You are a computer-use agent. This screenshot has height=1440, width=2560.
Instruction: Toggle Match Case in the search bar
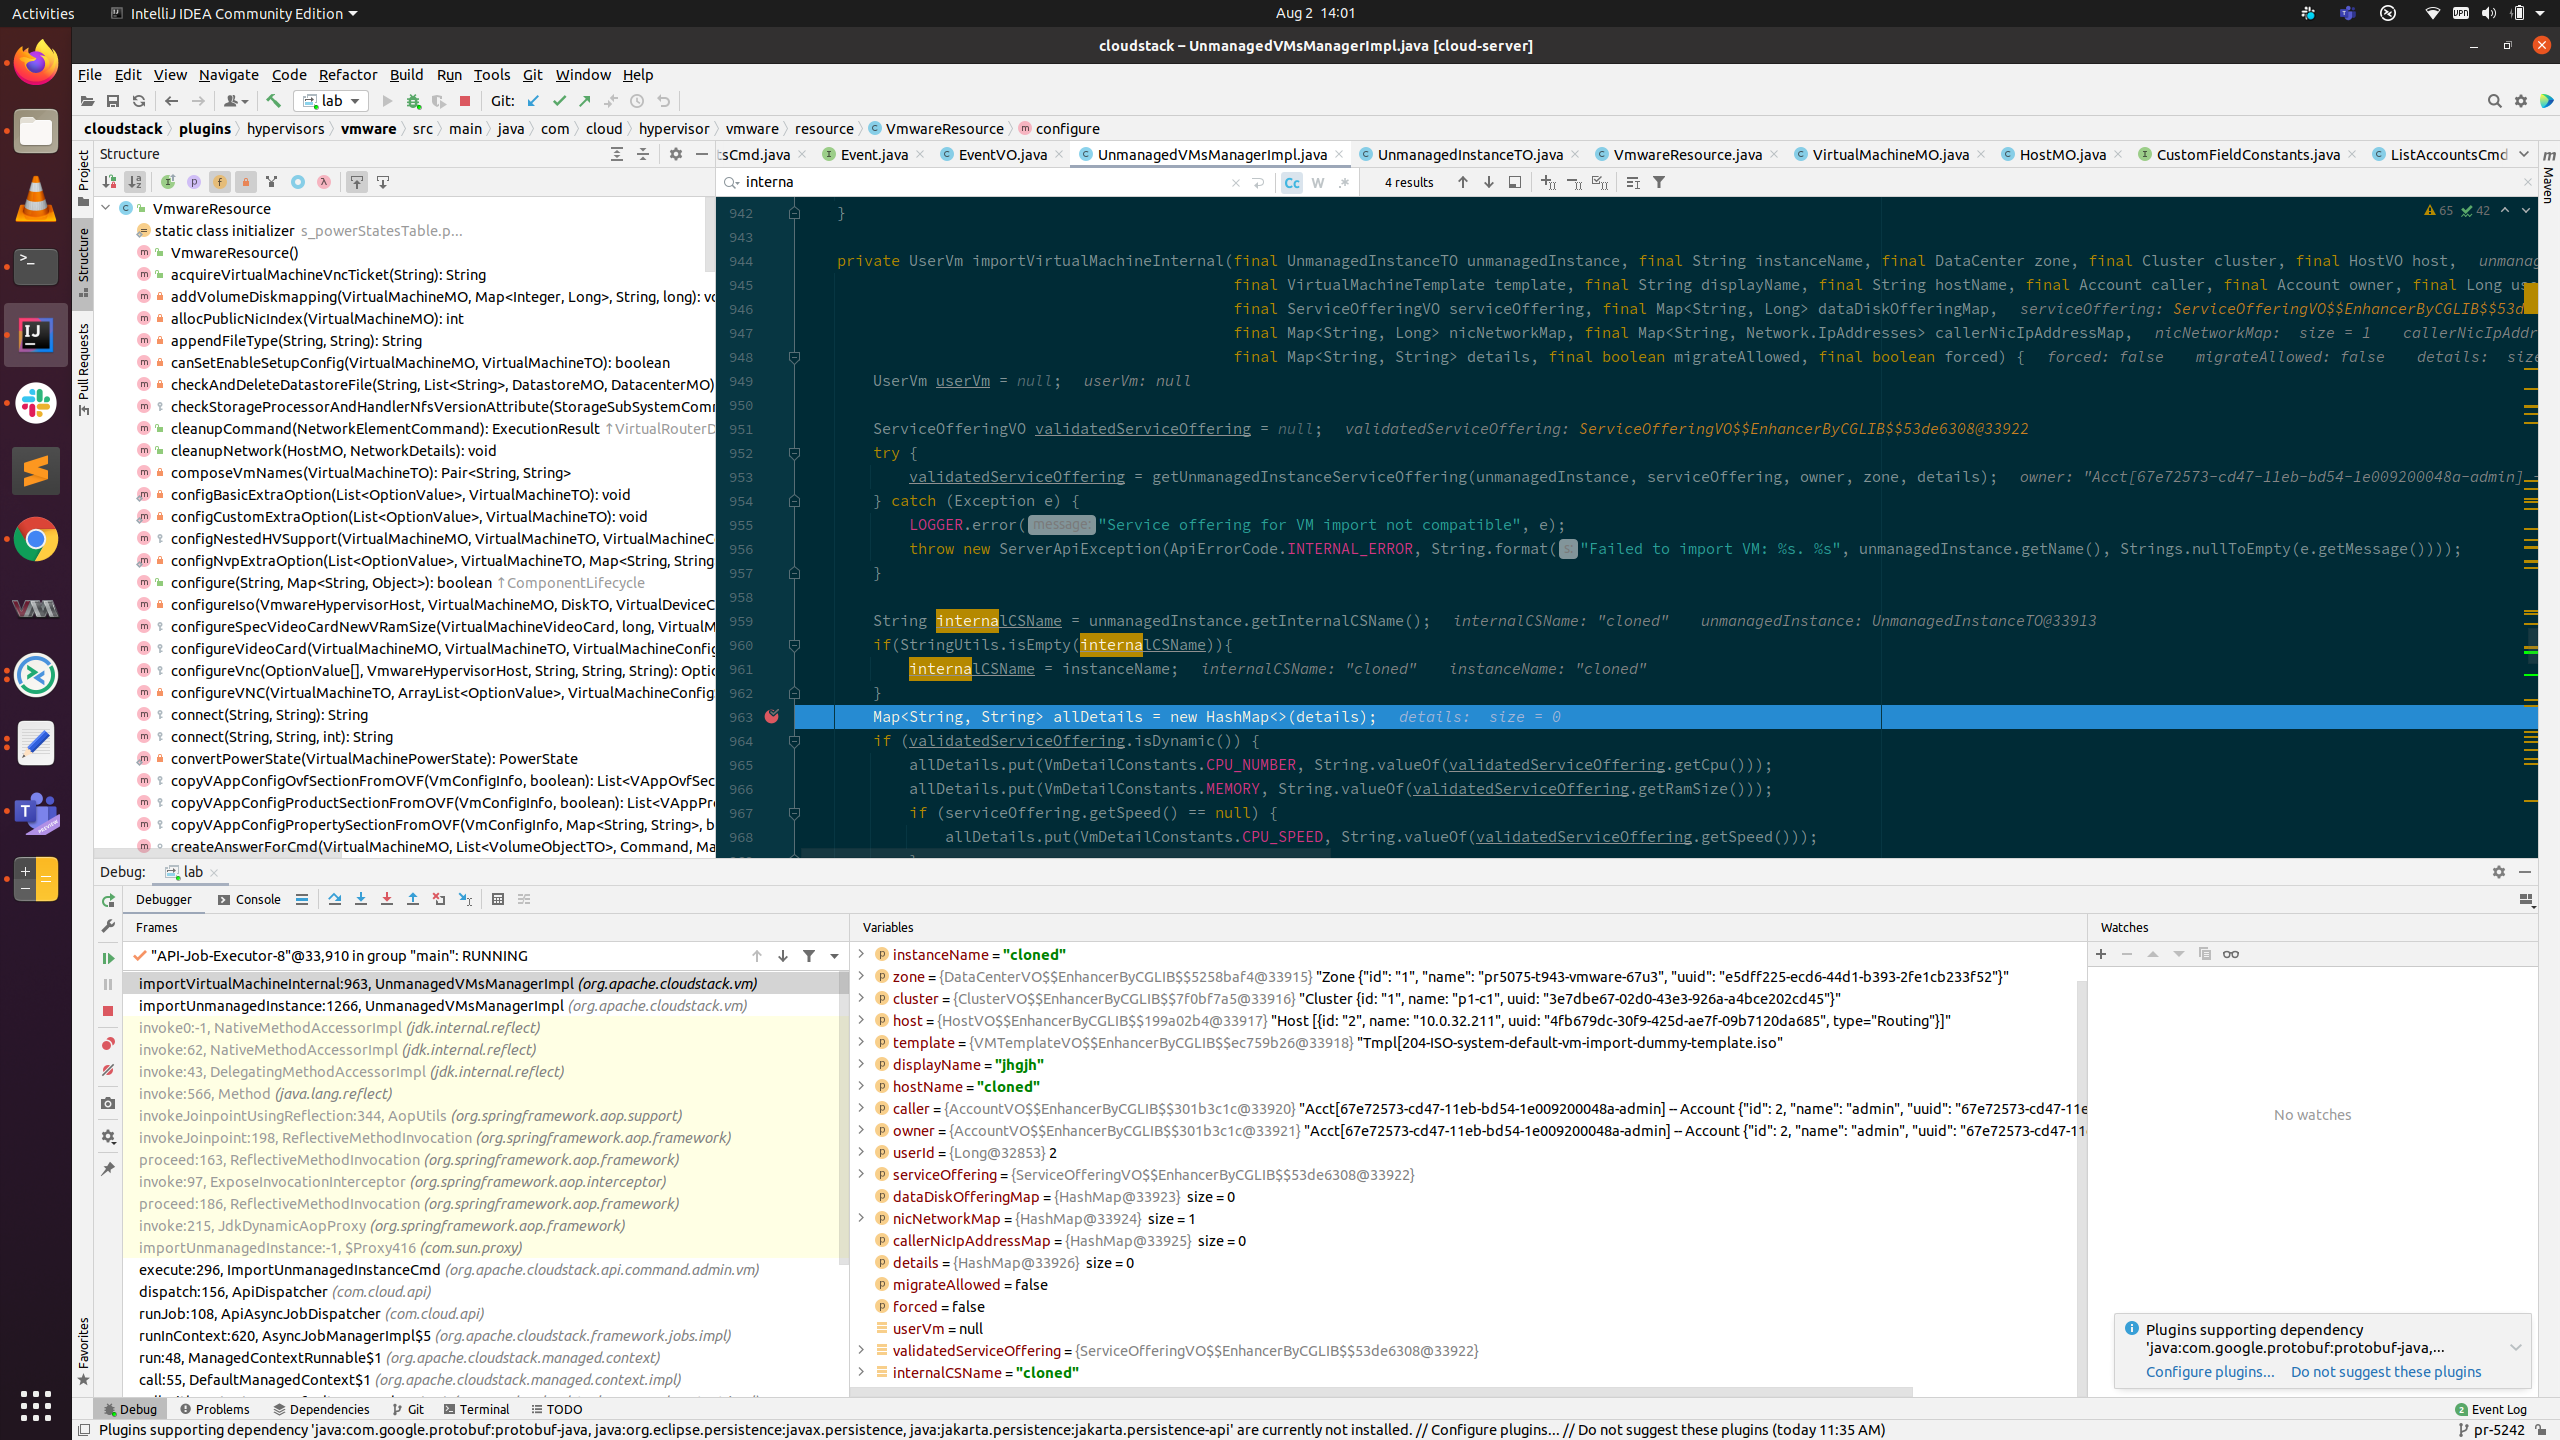(1292, 182)
